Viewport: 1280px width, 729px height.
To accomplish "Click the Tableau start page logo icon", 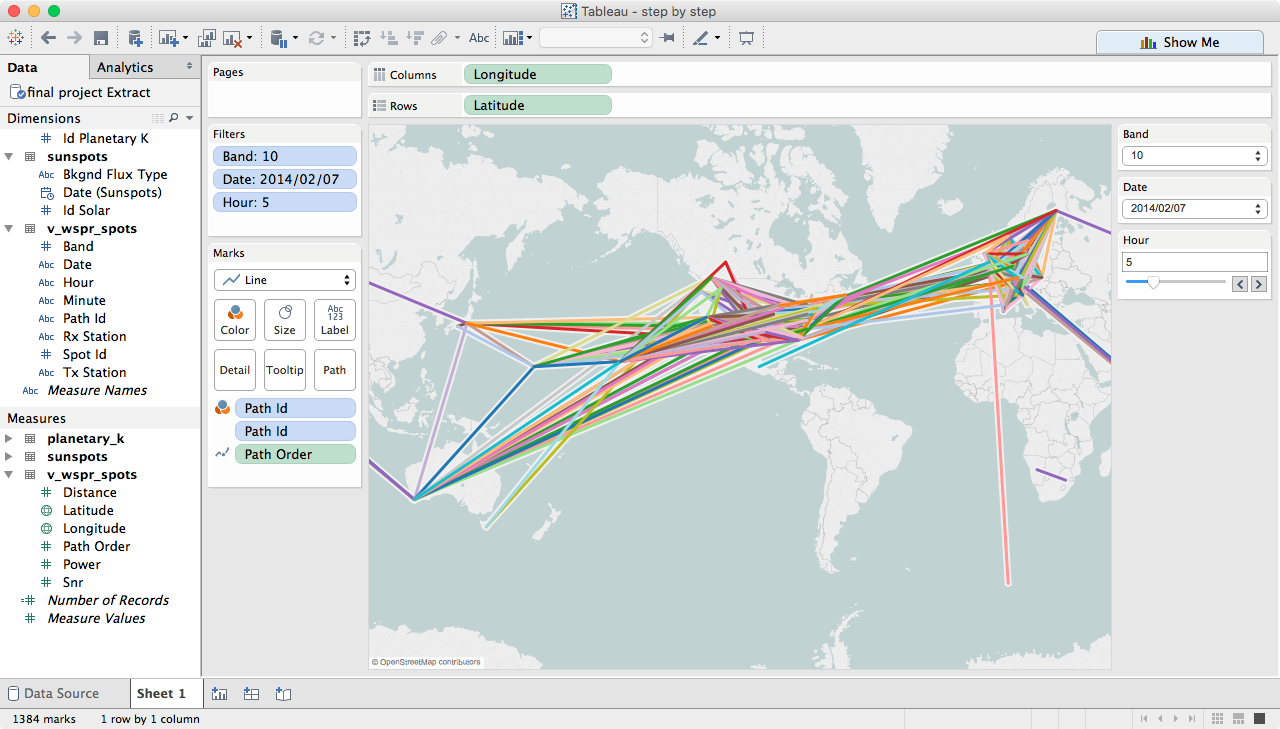I will tap(15, 38).
